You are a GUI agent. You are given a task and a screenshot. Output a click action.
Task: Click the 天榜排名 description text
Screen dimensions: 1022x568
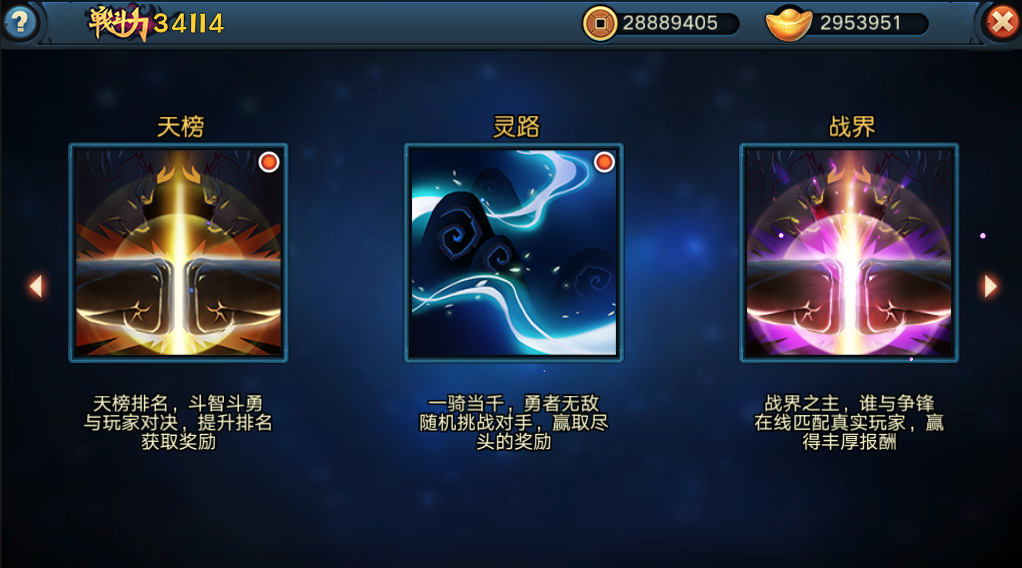[x=178, y=423]
